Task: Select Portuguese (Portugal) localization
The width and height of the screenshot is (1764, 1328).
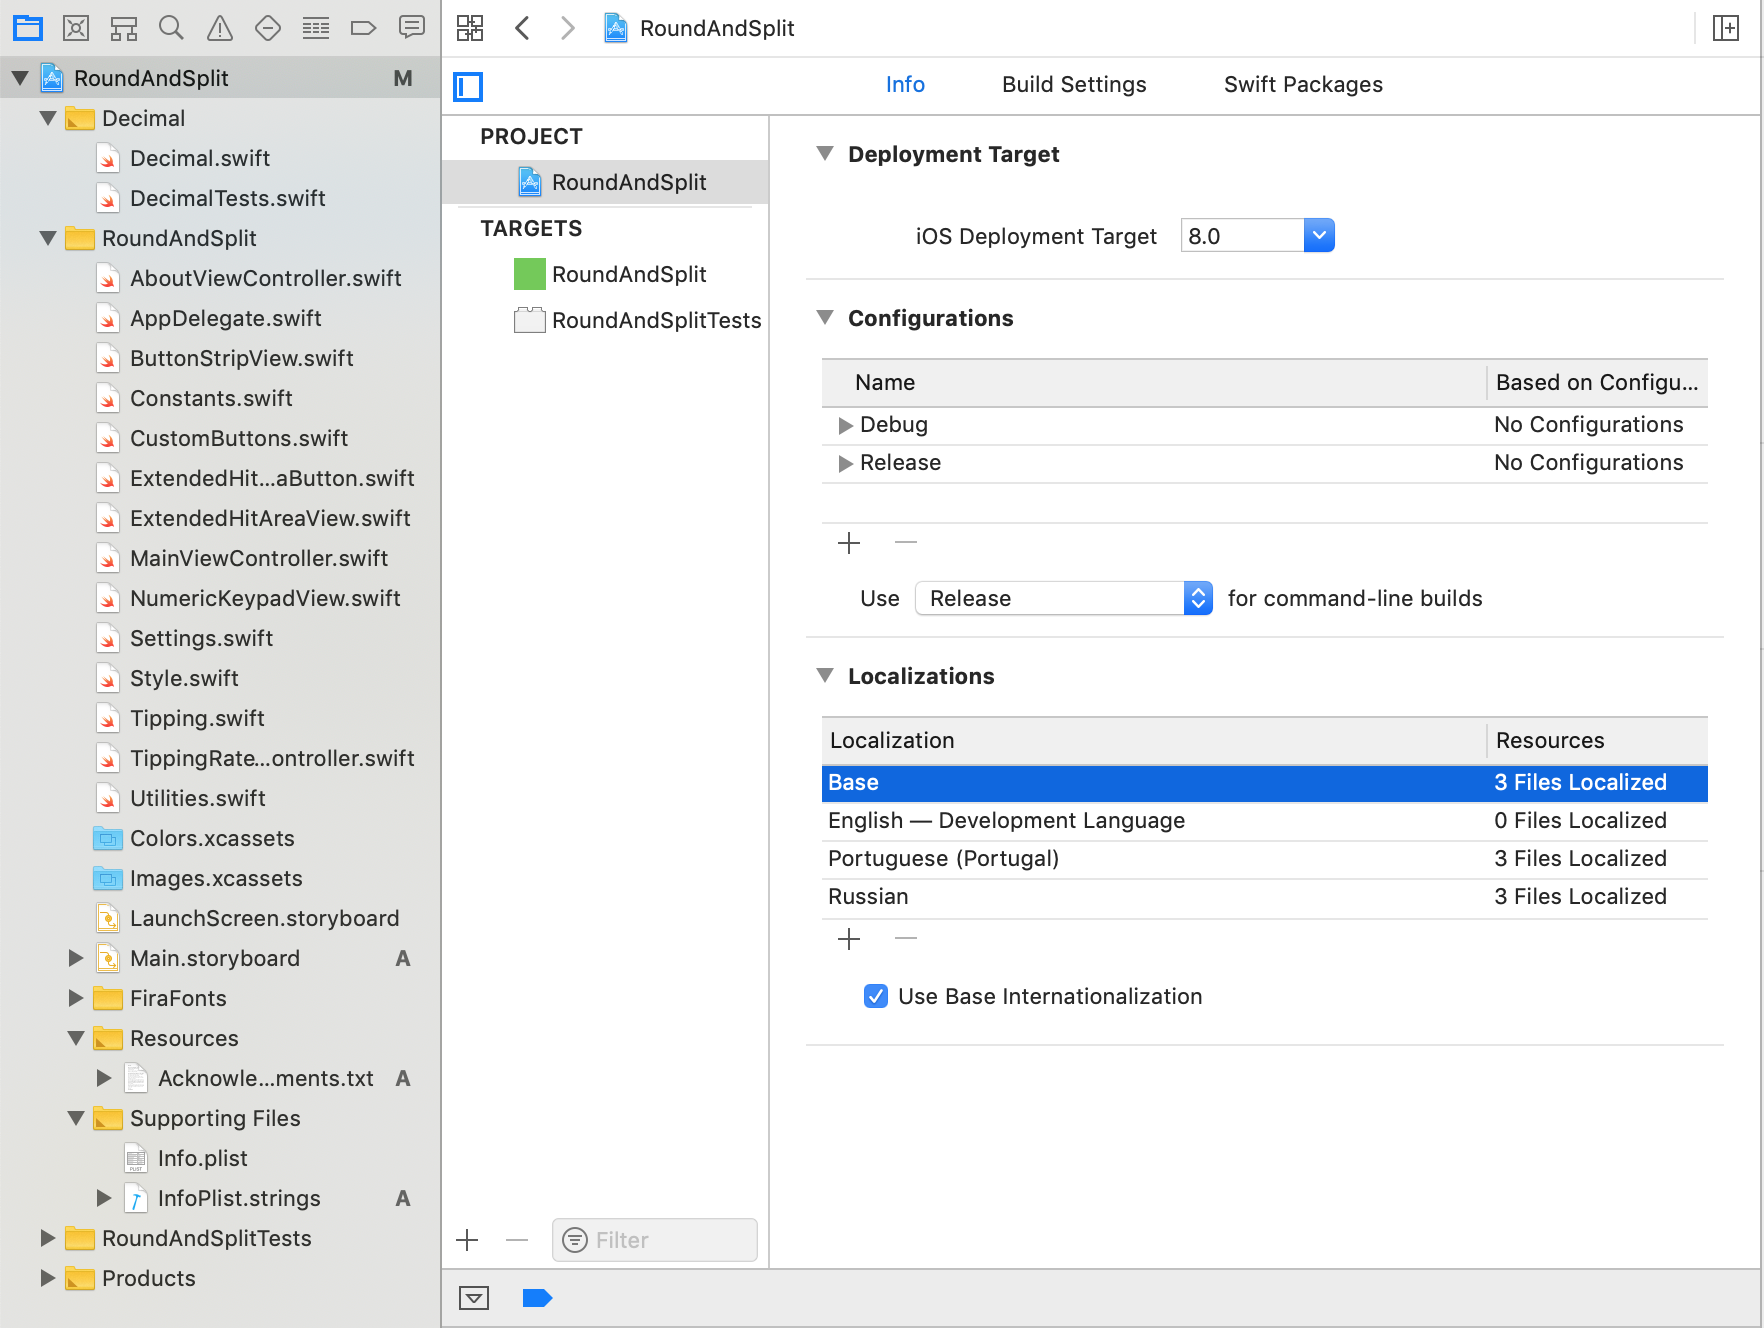Action: point(1264,859)
